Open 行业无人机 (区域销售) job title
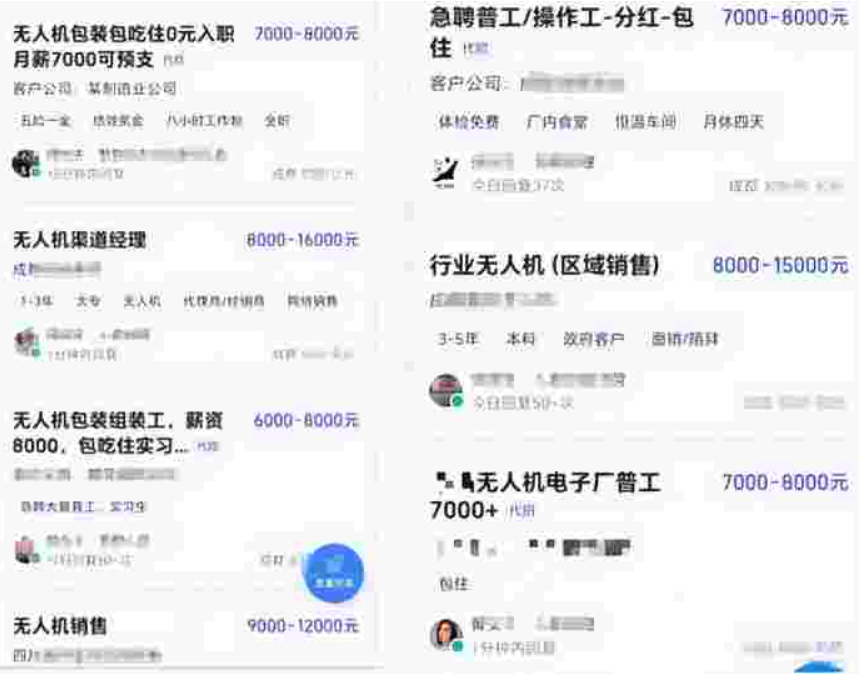The image size is (859, 674). click(545, 265)
